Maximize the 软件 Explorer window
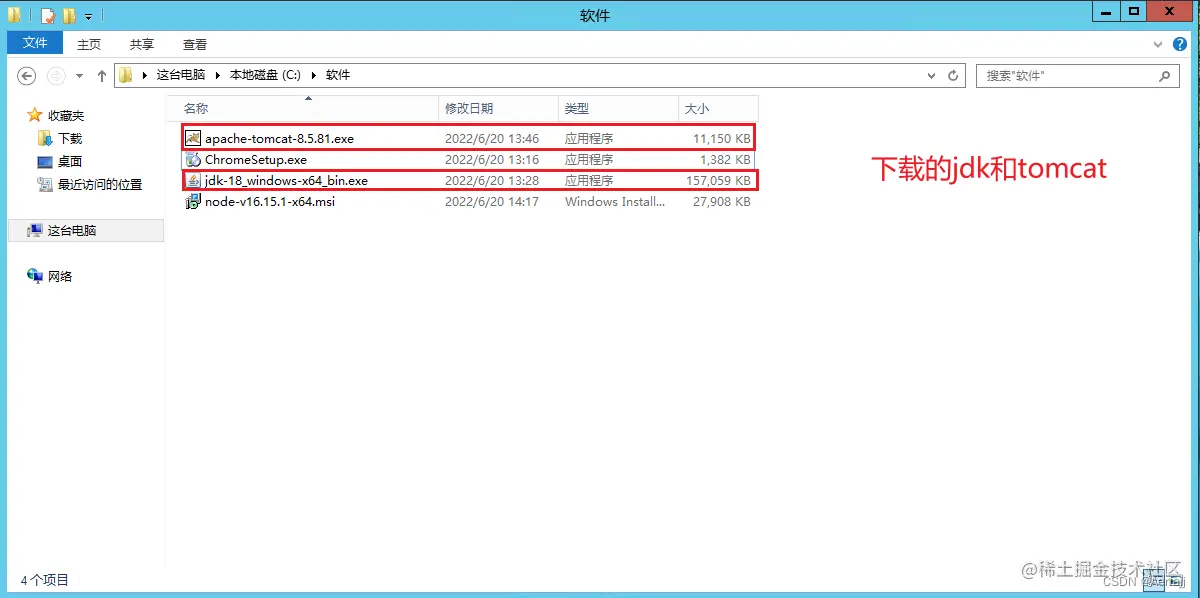This screenshot has width=1200, height=598. point(1133,11)
